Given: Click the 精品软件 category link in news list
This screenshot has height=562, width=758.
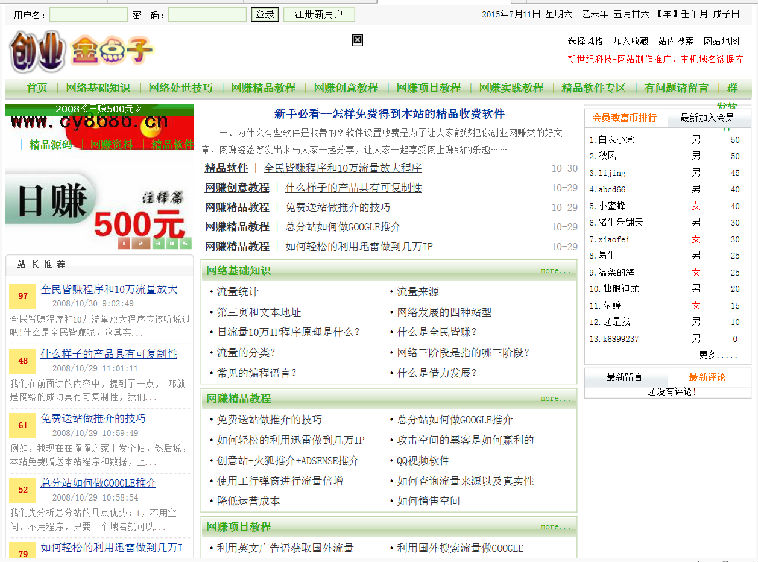Looking at the screenshot, I should tap(226, 168).
